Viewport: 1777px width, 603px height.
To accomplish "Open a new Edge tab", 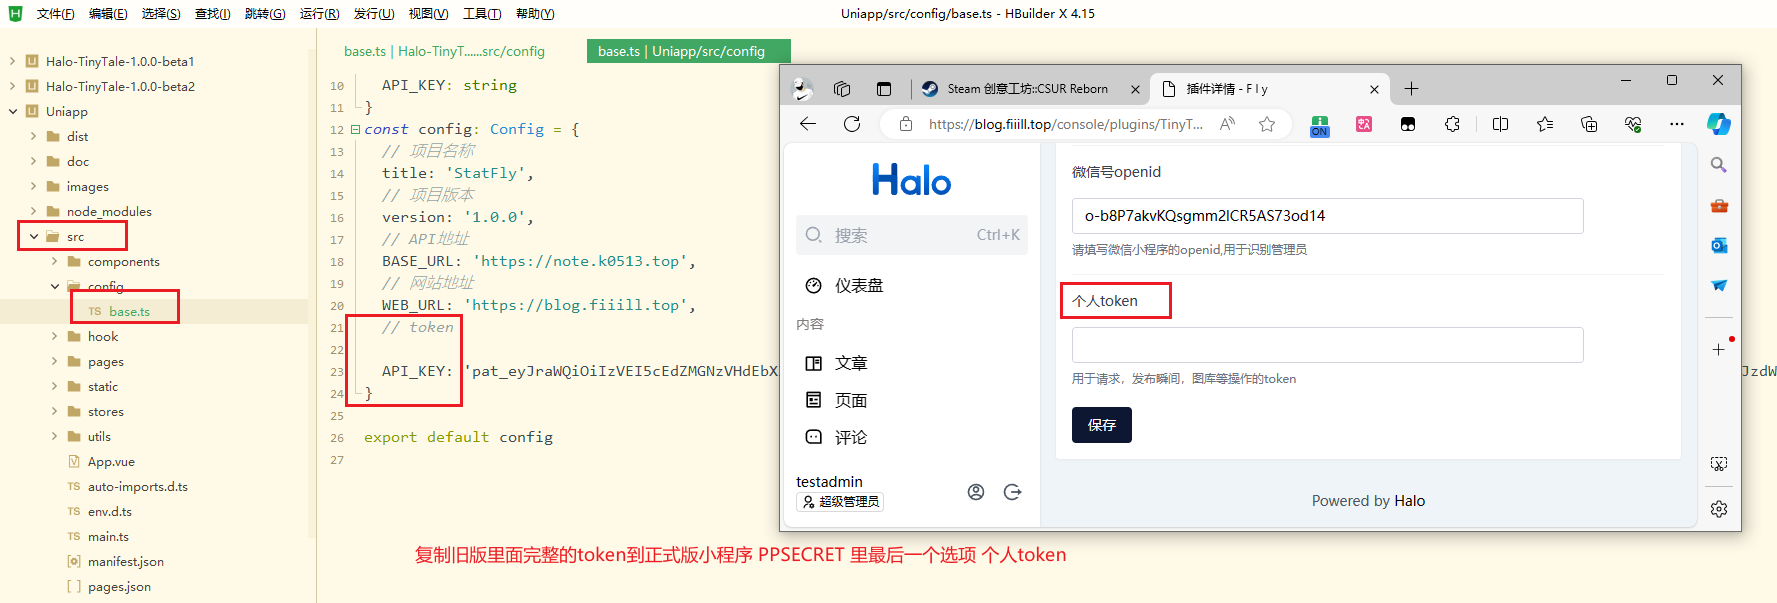I will [x=1411, y=89].
